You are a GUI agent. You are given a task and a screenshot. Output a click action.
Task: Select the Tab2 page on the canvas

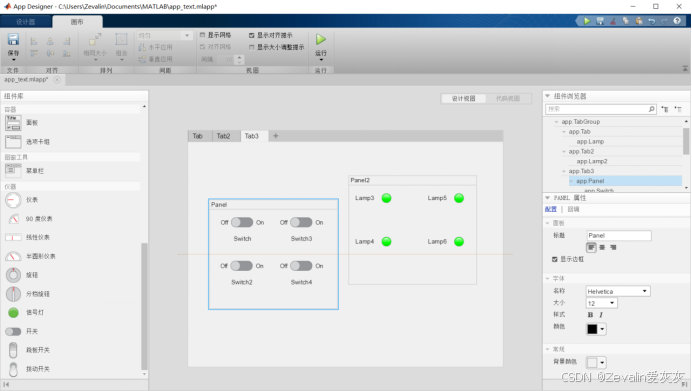(223, 136)
